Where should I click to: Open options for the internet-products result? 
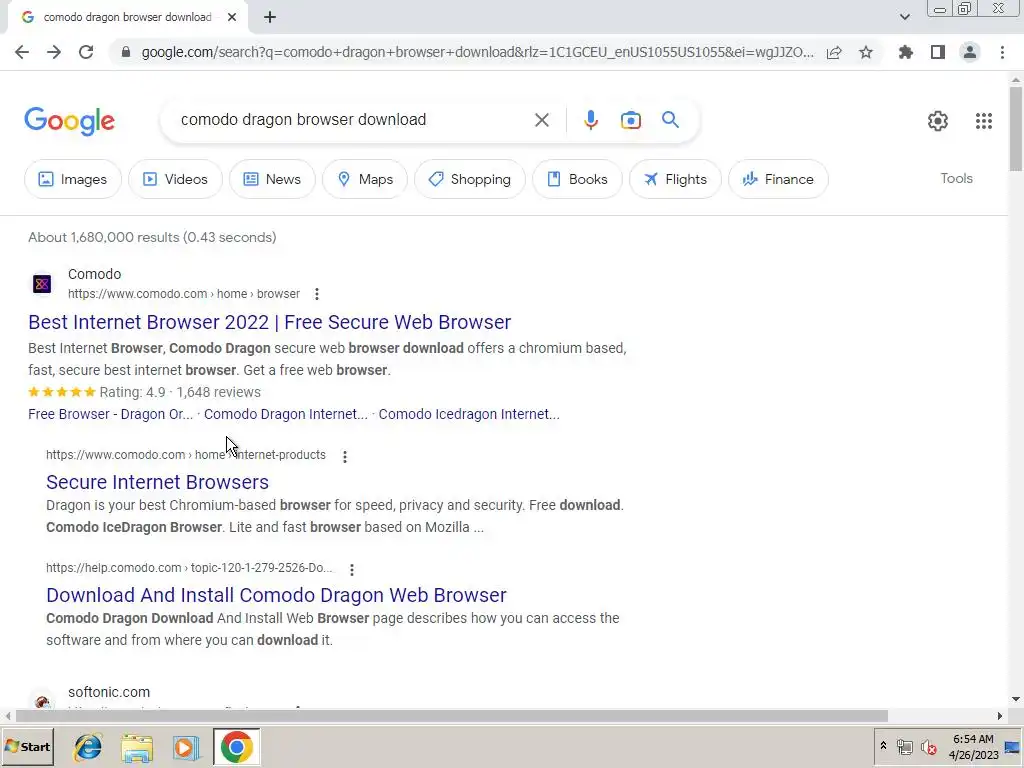[x=345, y=456]
